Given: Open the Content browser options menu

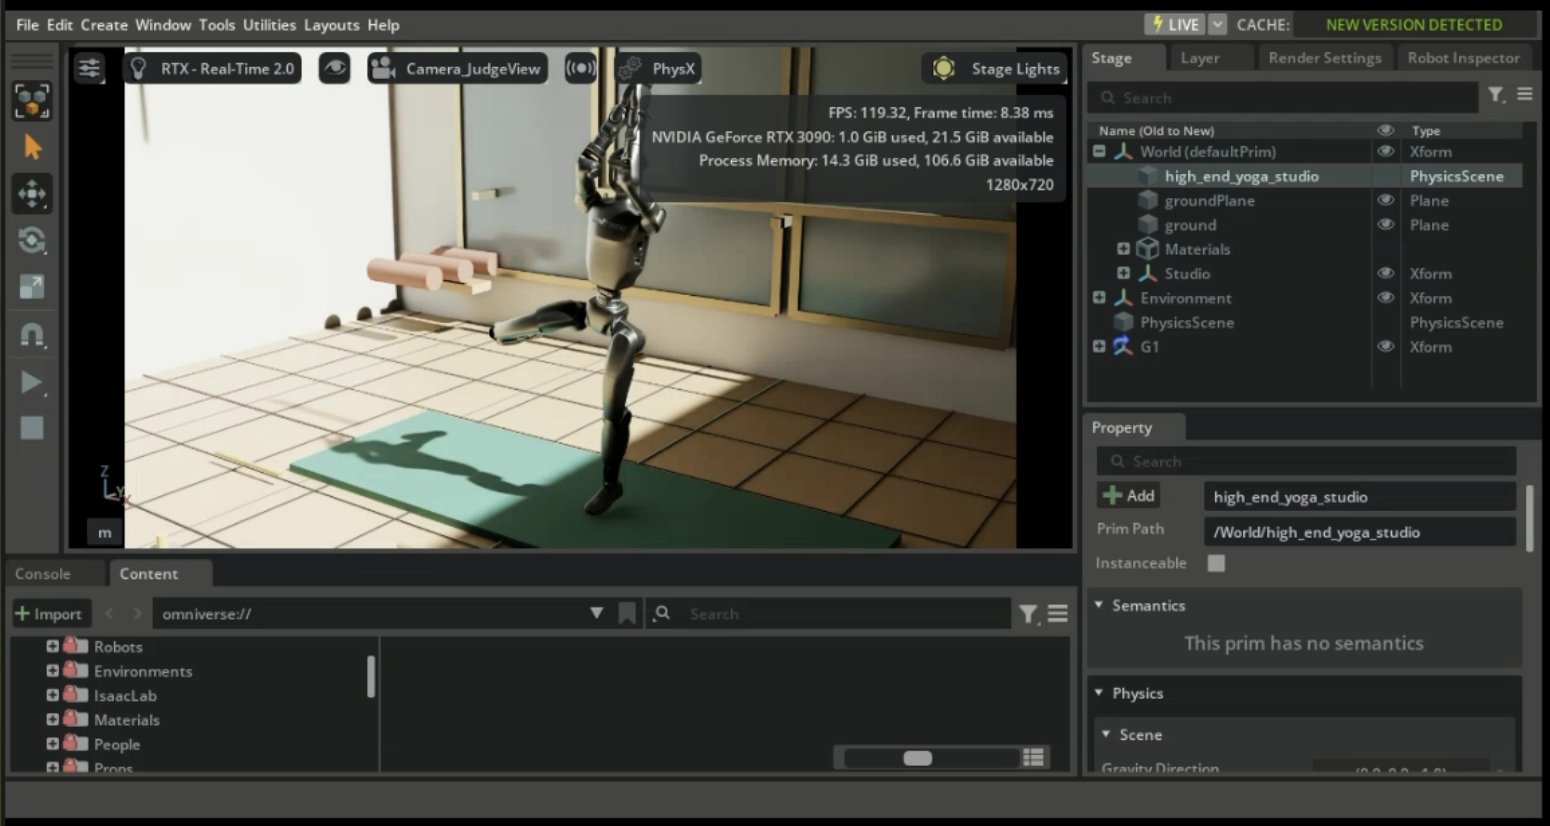Looking at the screenshot, I should pyautogui.click(x=1058, y=614).
